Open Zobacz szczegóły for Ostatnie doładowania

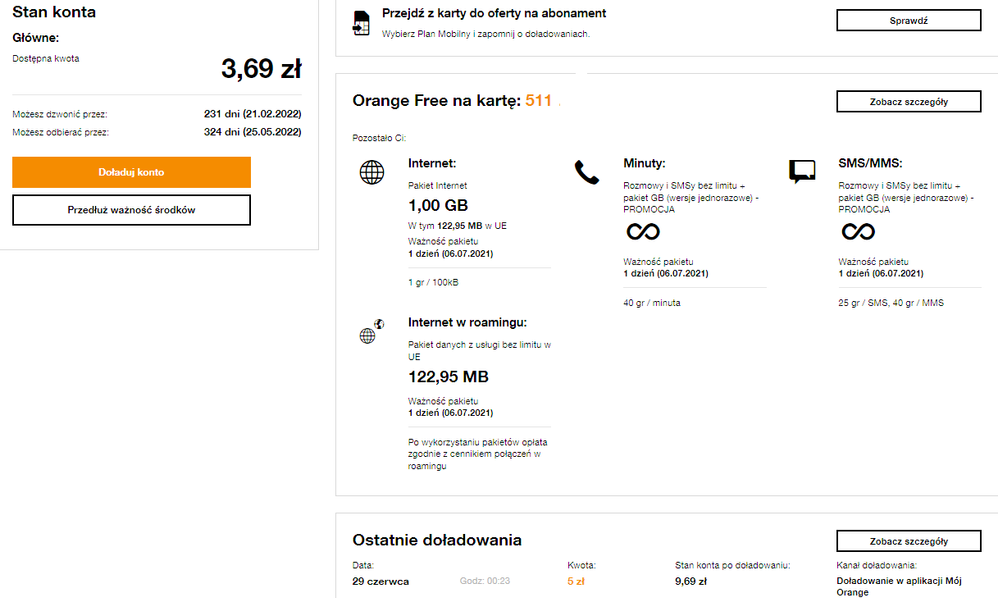point(908,541)
